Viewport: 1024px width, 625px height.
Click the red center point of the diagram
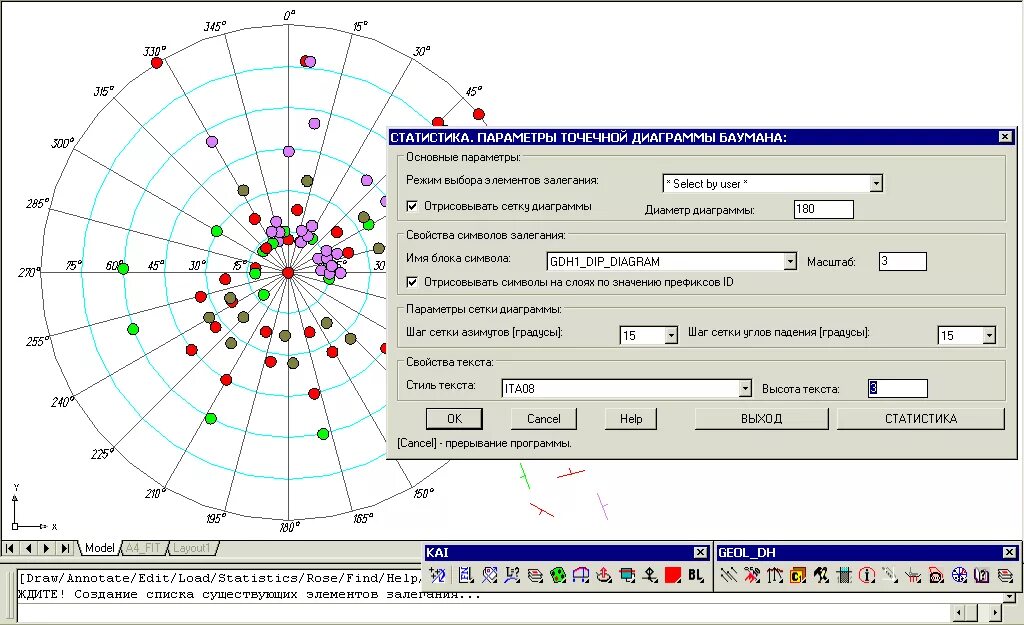[x=288, y=272]
